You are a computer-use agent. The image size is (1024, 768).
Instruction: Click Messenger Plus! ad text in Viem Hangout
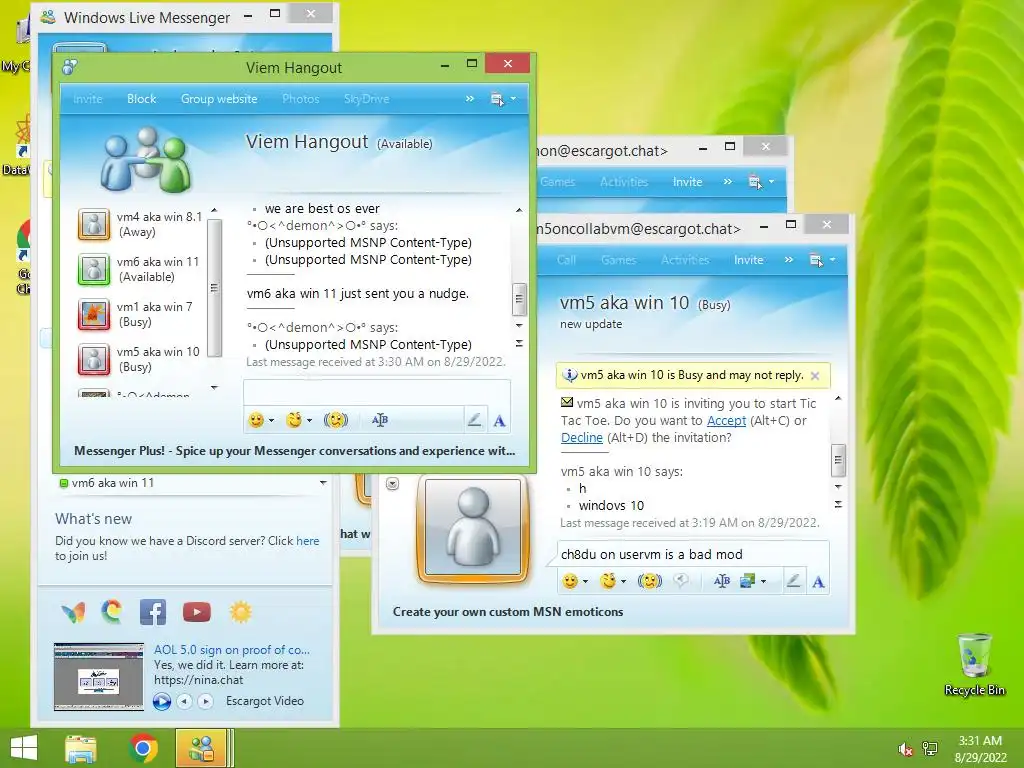point(295,451)
